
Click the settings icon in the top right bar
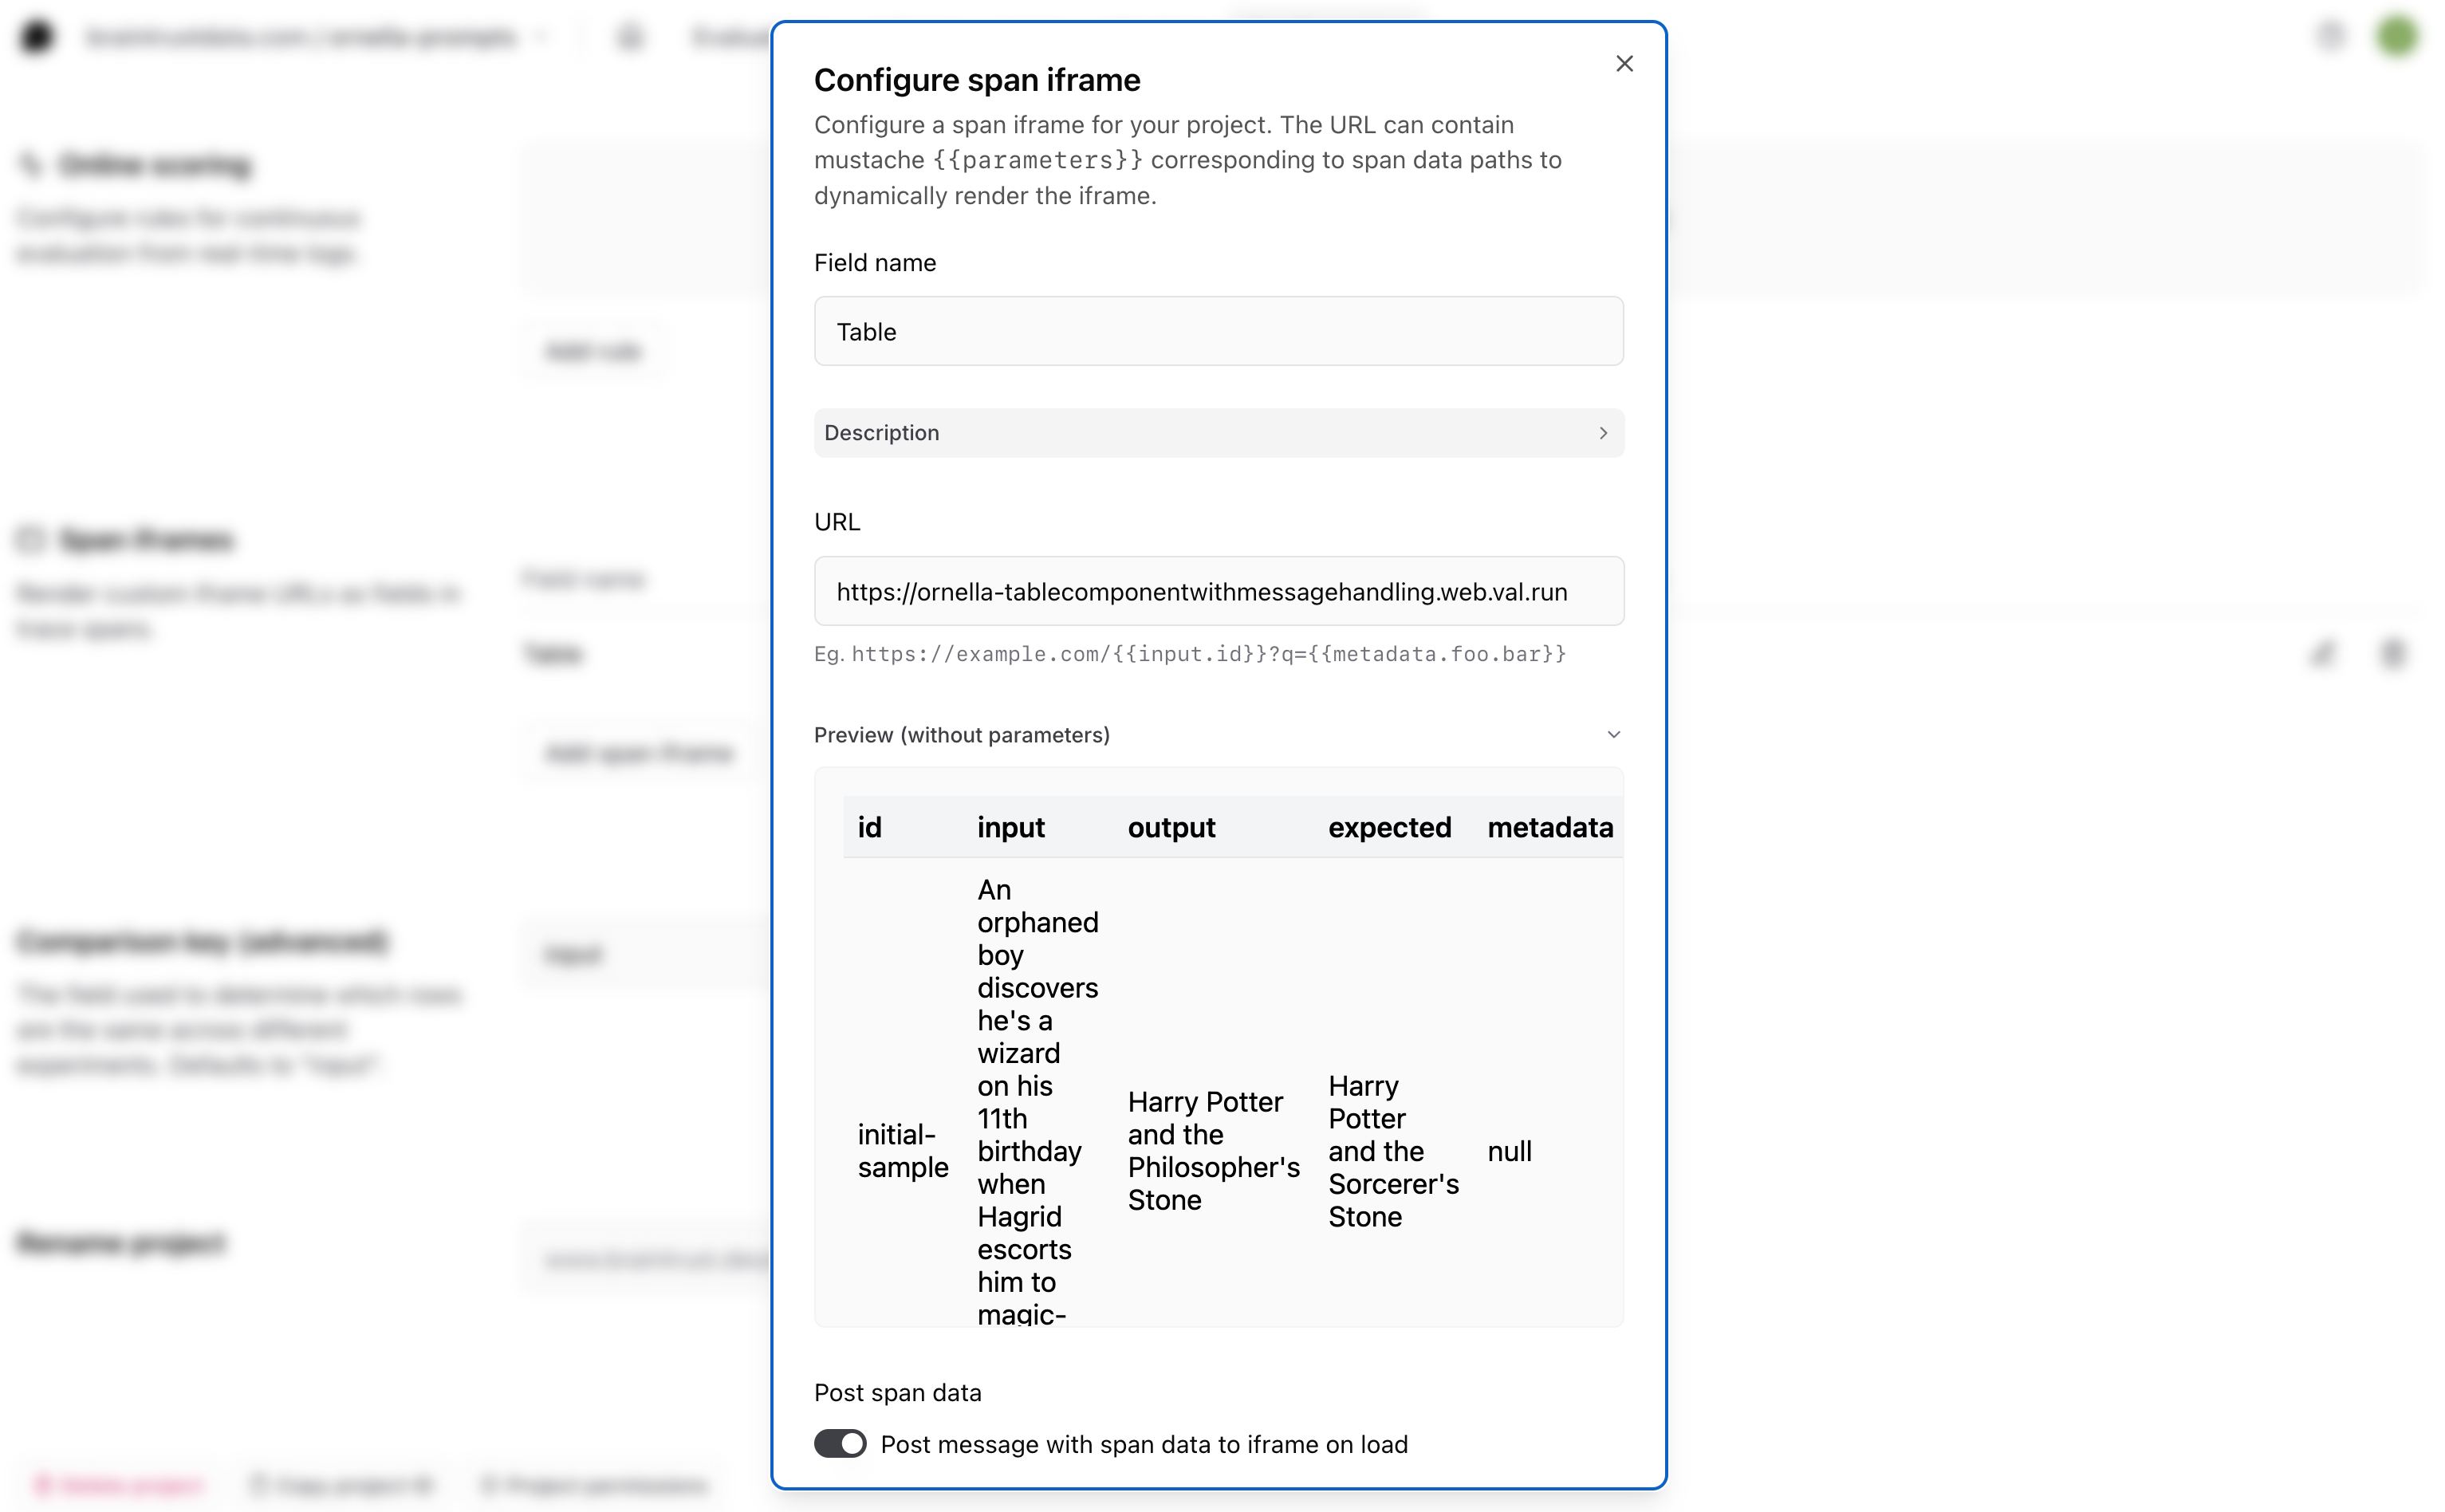tap(2332, 36)
